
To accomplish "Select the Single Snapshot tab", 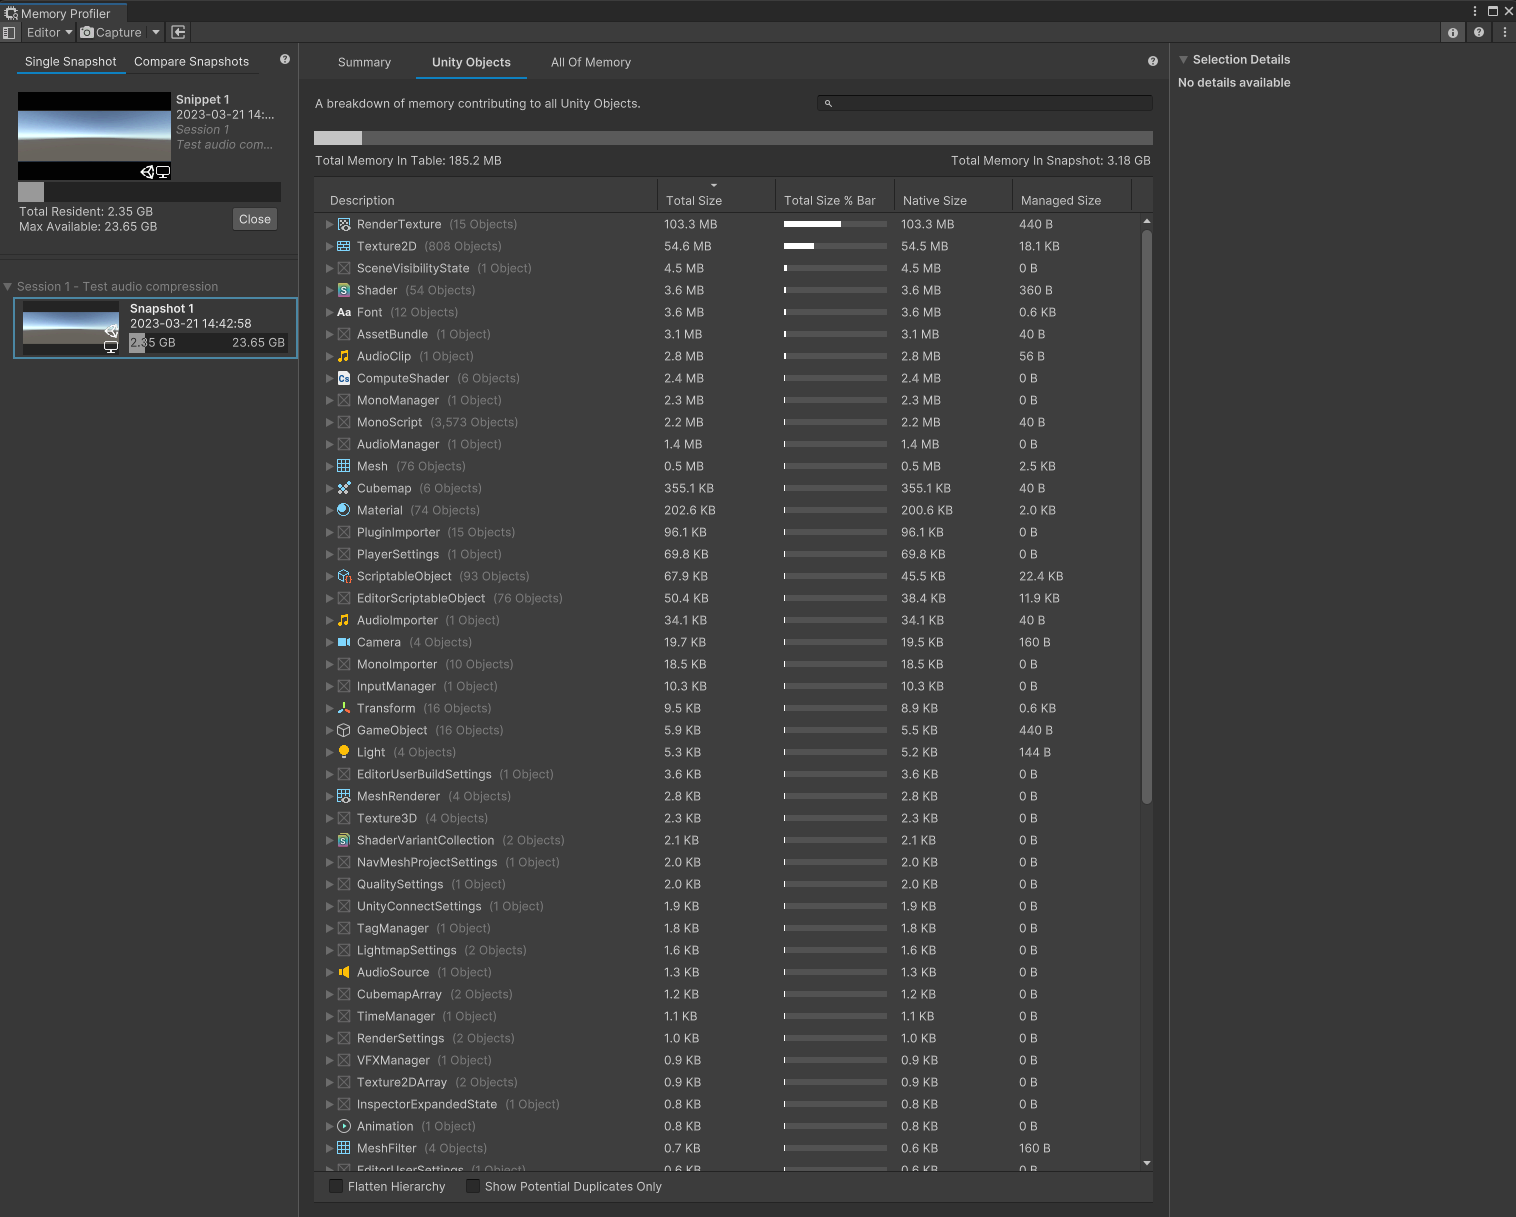I will tap(70, 62).
